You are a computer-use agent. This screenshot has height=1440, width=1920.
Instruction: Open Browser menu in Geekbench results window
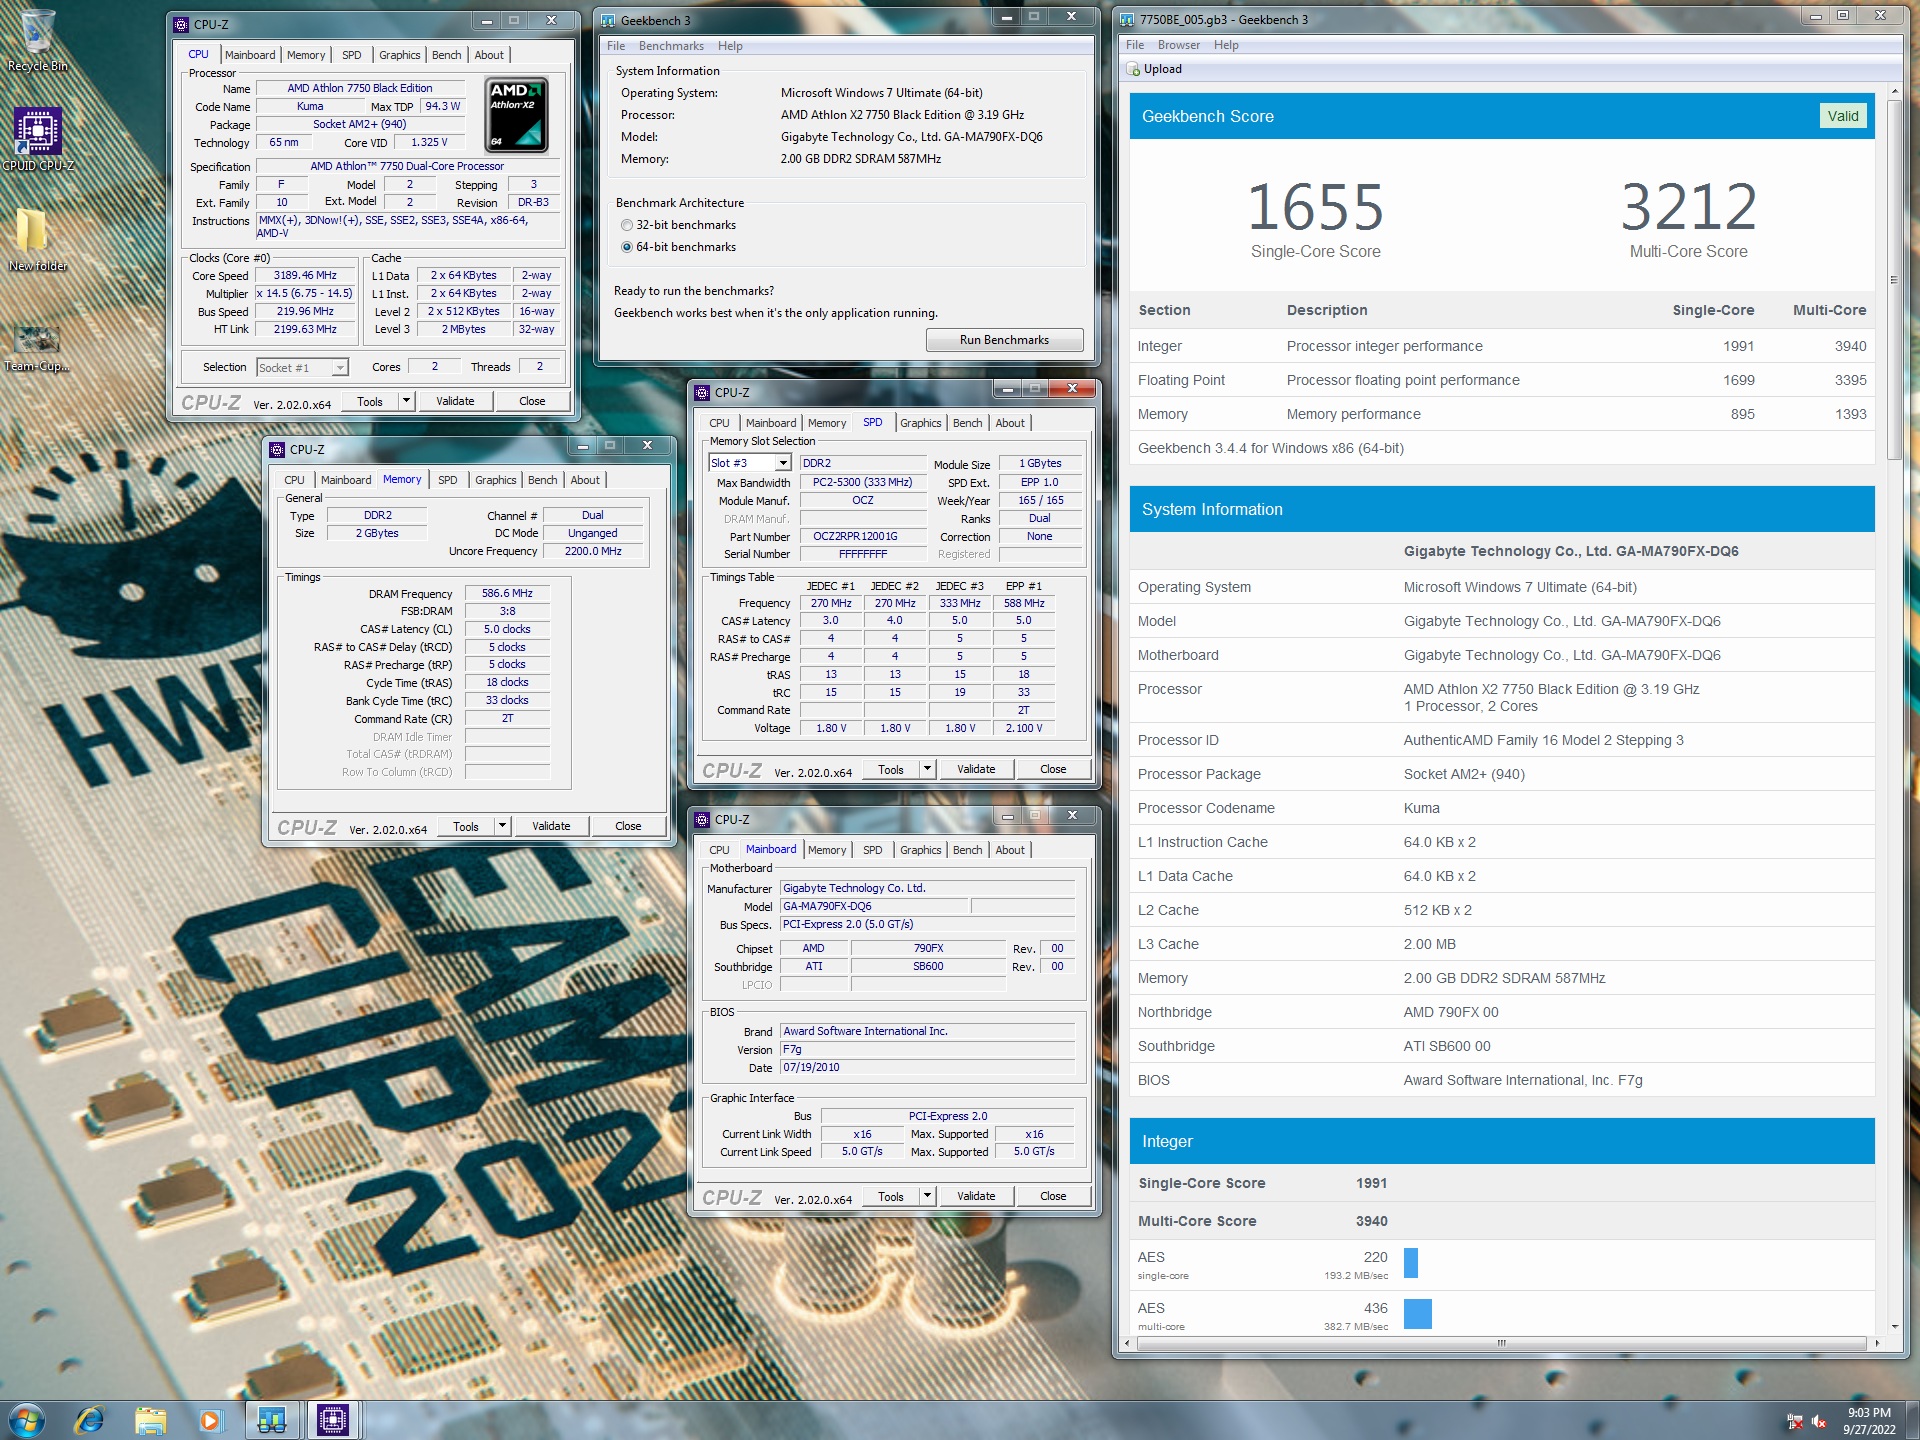tap(1179, 45)
